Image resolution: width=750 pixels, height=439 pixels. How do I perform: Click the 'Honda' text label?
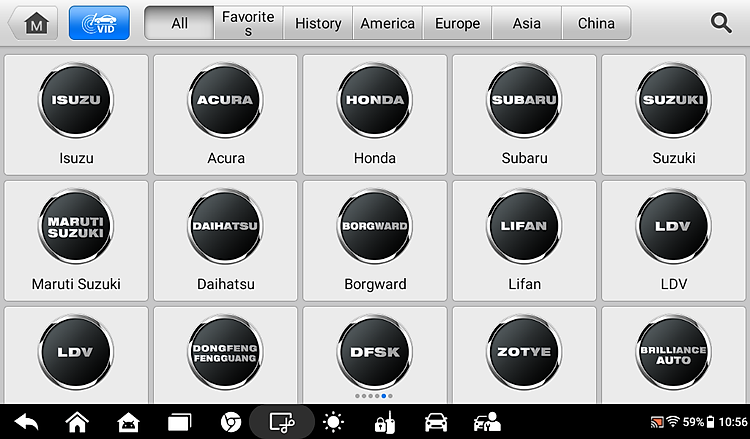click(x=375, y=158)
